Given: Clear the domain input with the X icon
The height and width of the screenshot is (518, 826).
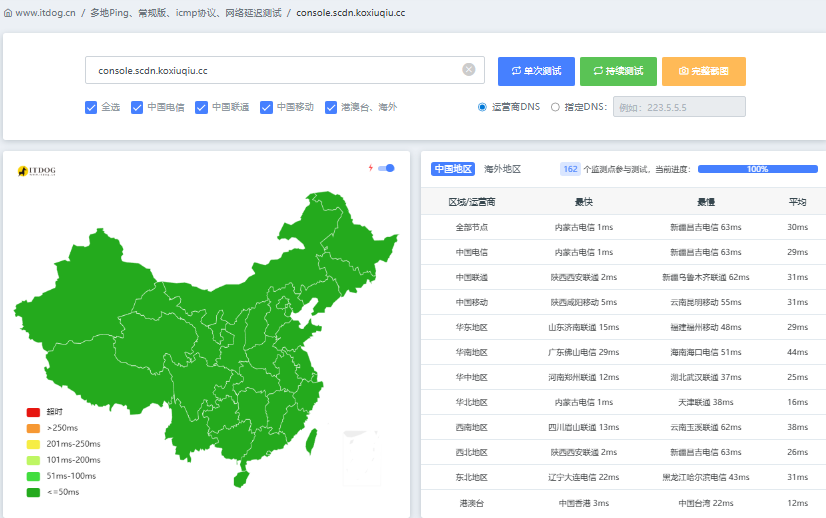Looking at the screenshot, I should point(468,70).
